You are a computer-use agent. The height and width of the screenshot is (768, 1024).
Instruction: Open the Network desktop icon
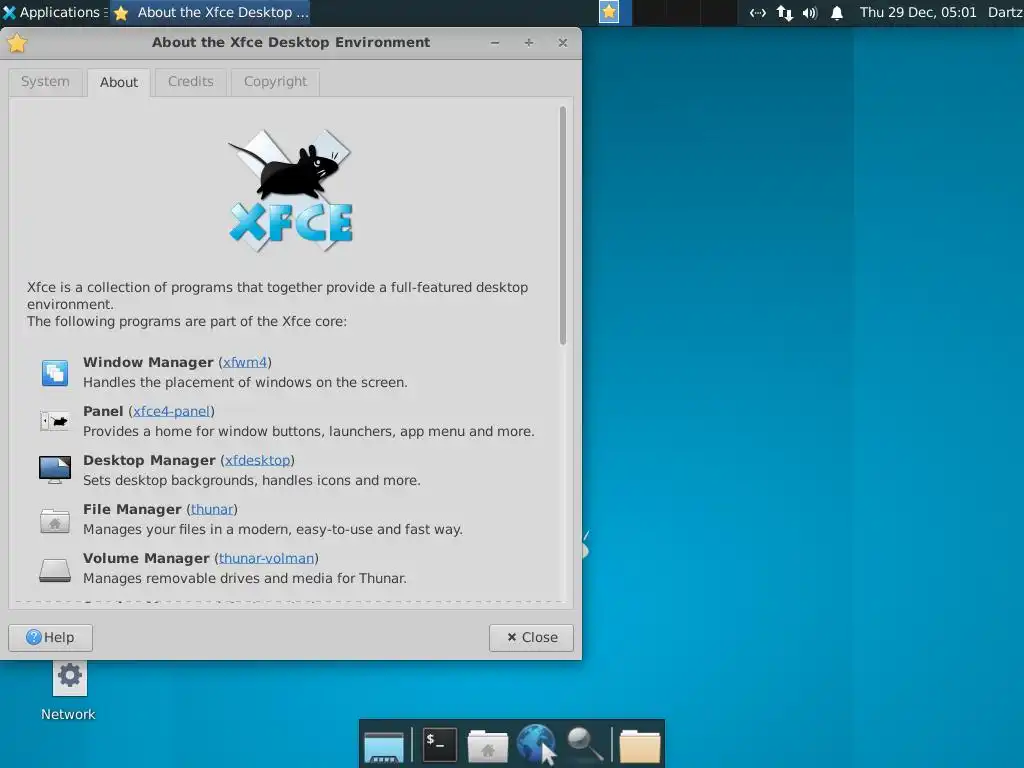pyautogui.click(x=69, y=689)
